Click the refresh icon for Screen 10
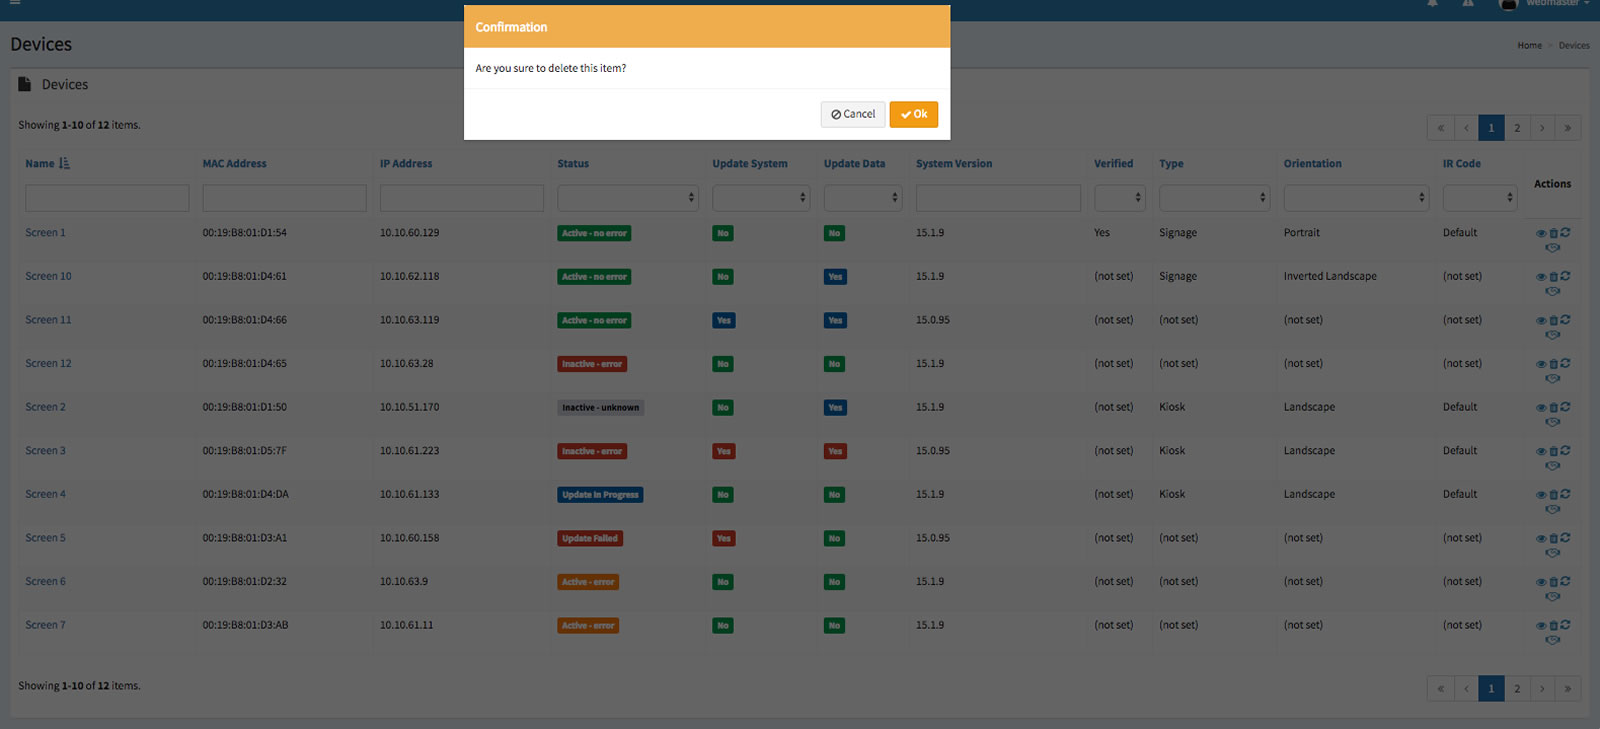Image resolution: width=1600 pixels, height=729 pixels. coord(1565,276)
